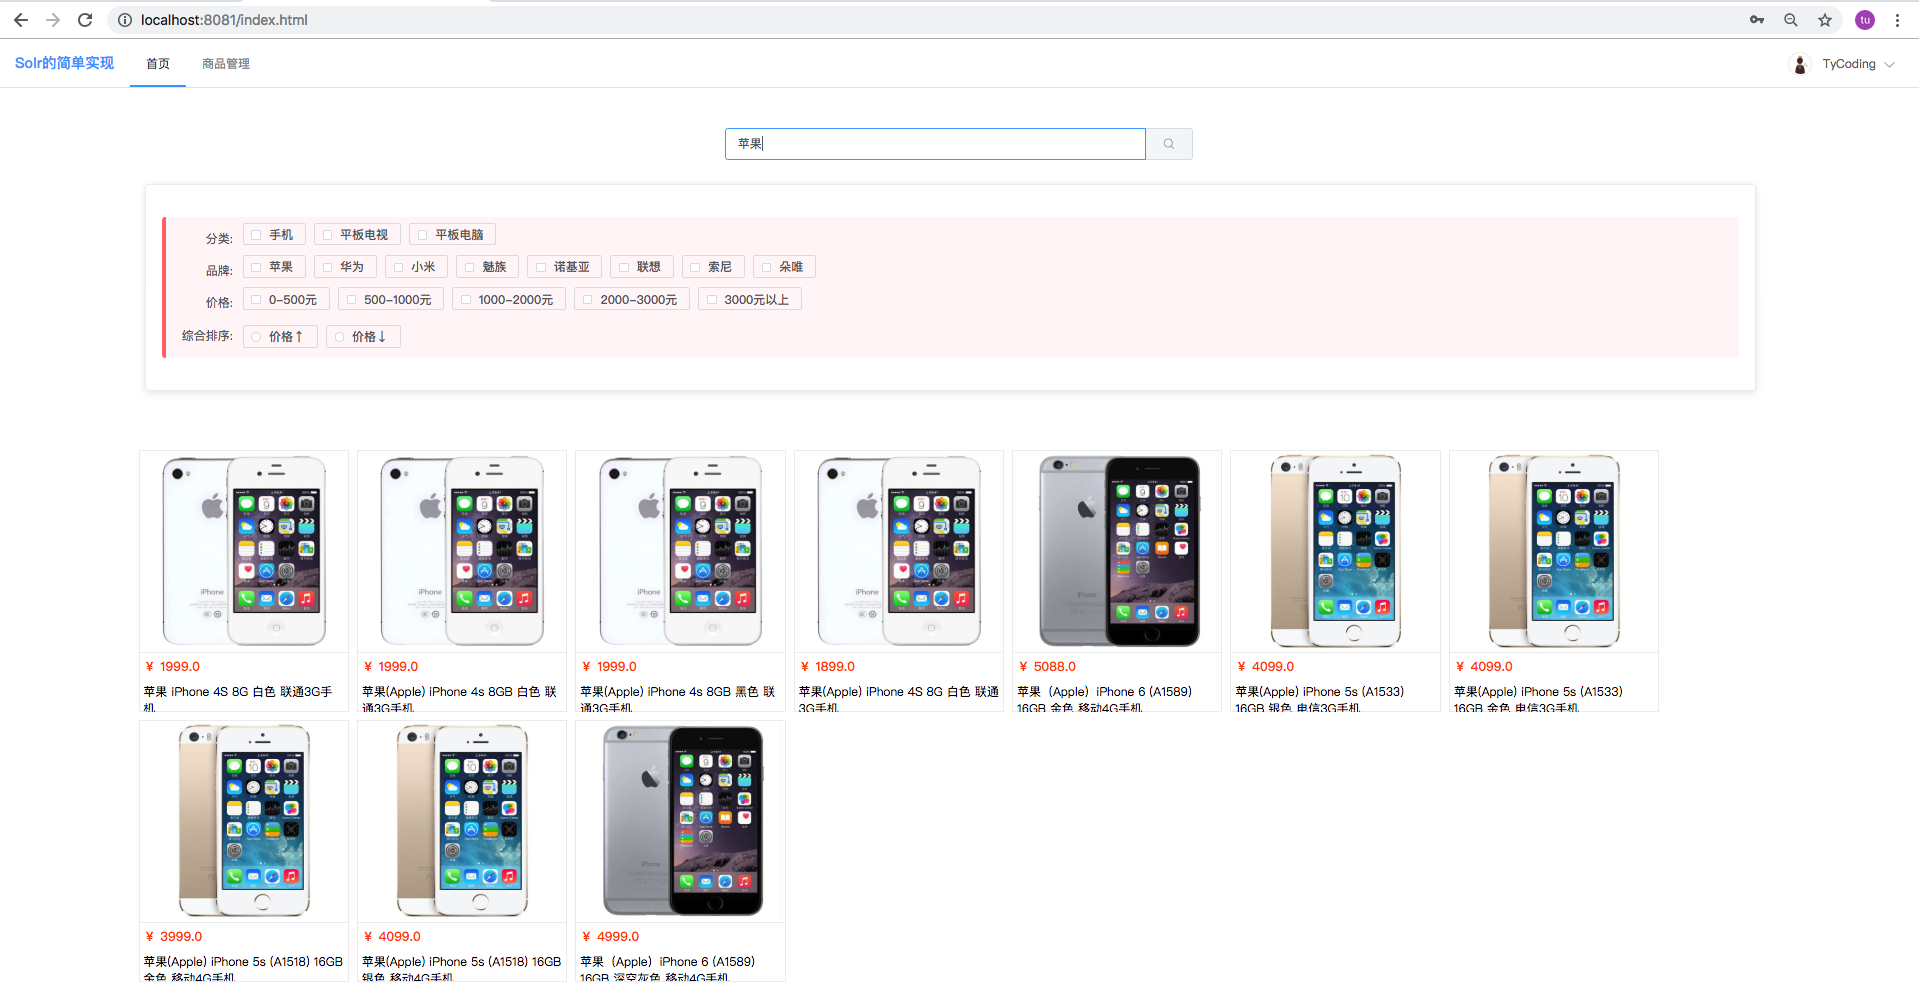
Task: Click the zoom magnifier icon in address bar
Action: click(x=1791, y=20)
